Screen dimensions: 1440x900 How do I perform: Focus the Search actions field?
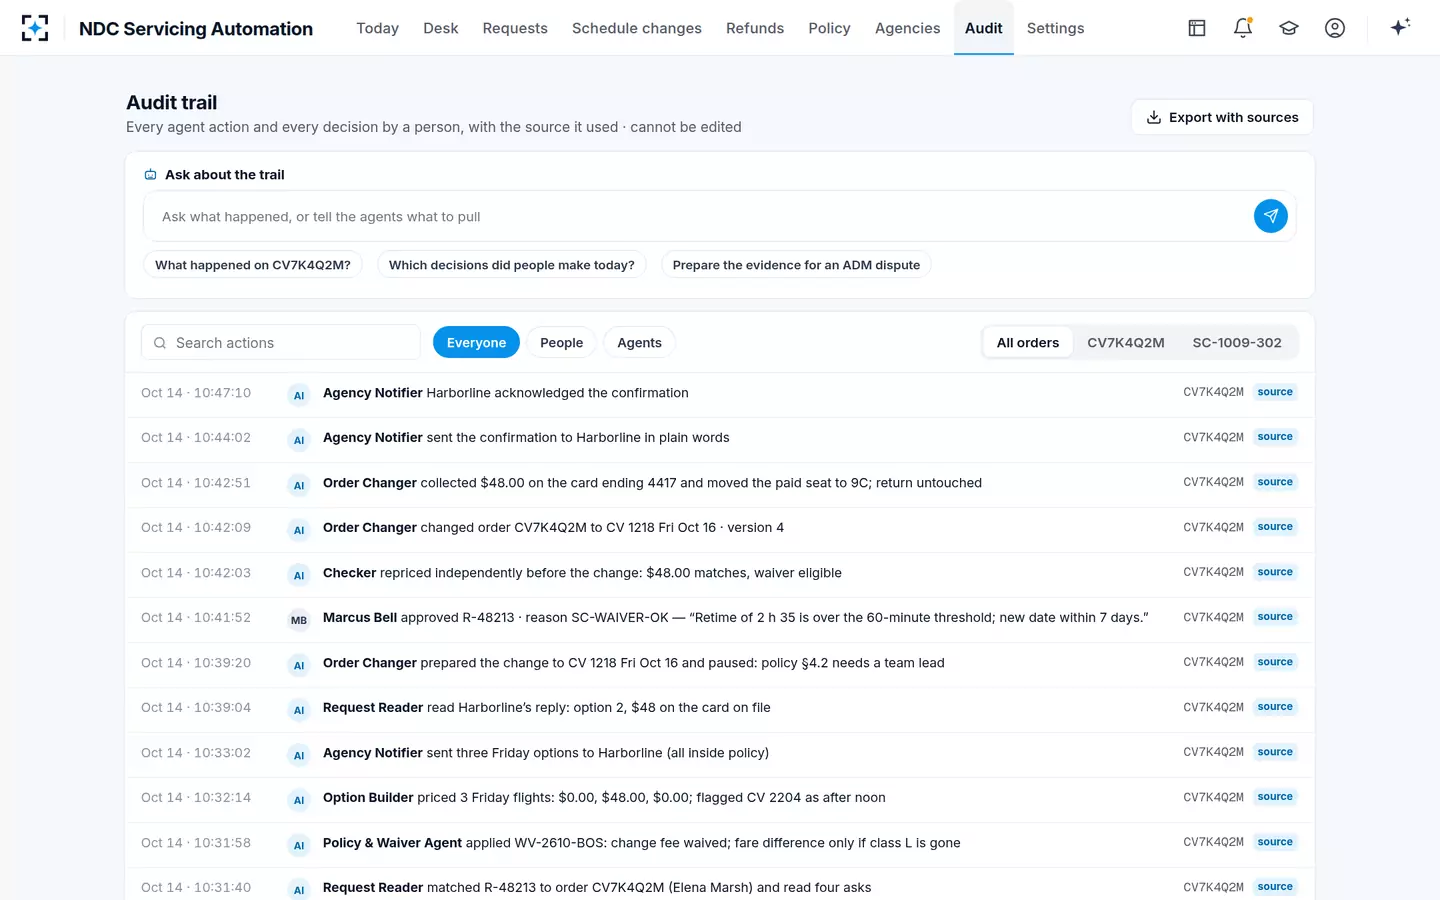point(281,342)
